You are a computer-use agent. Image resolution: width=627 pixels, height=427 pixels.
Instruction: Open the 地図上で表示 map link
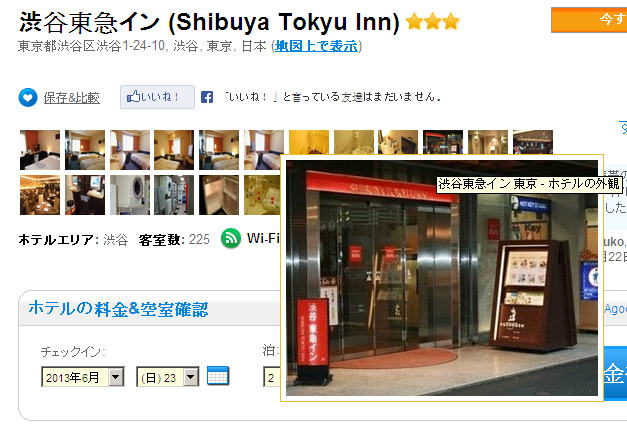(x=316, y=46)
